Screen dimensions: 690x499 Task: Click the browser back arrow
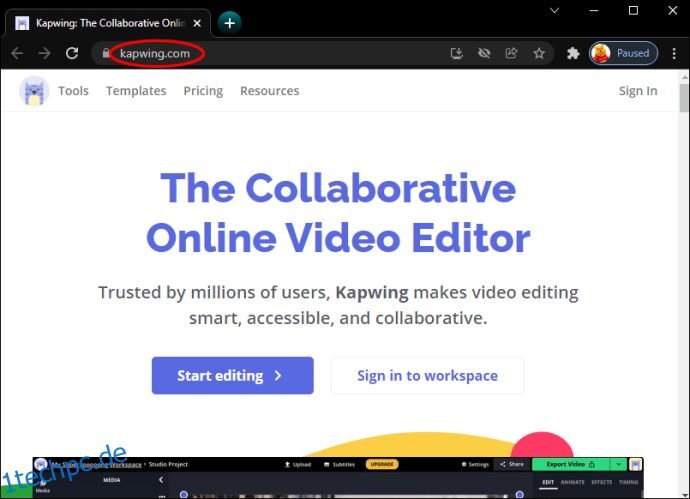click(x=17, y=53)
